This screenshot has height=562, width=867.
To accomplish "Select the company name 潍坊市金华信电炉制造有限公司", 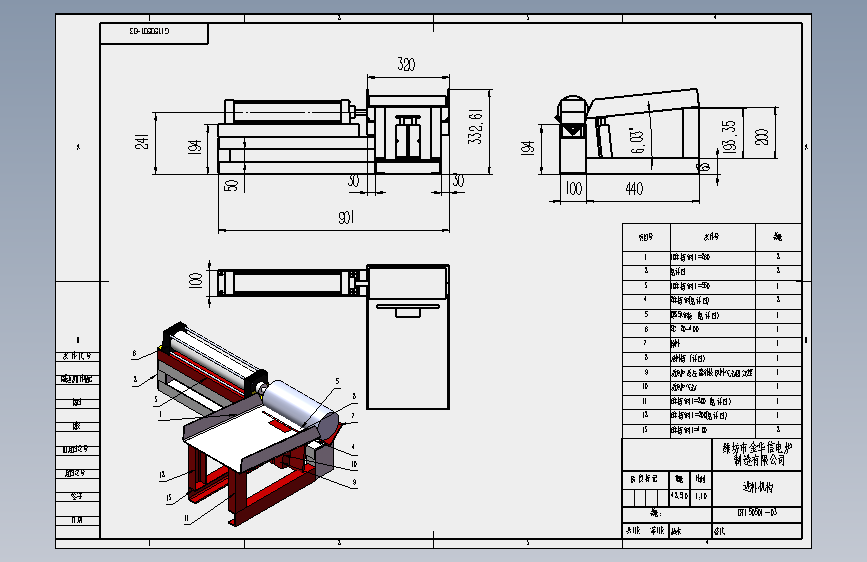I will pos(757,454).
